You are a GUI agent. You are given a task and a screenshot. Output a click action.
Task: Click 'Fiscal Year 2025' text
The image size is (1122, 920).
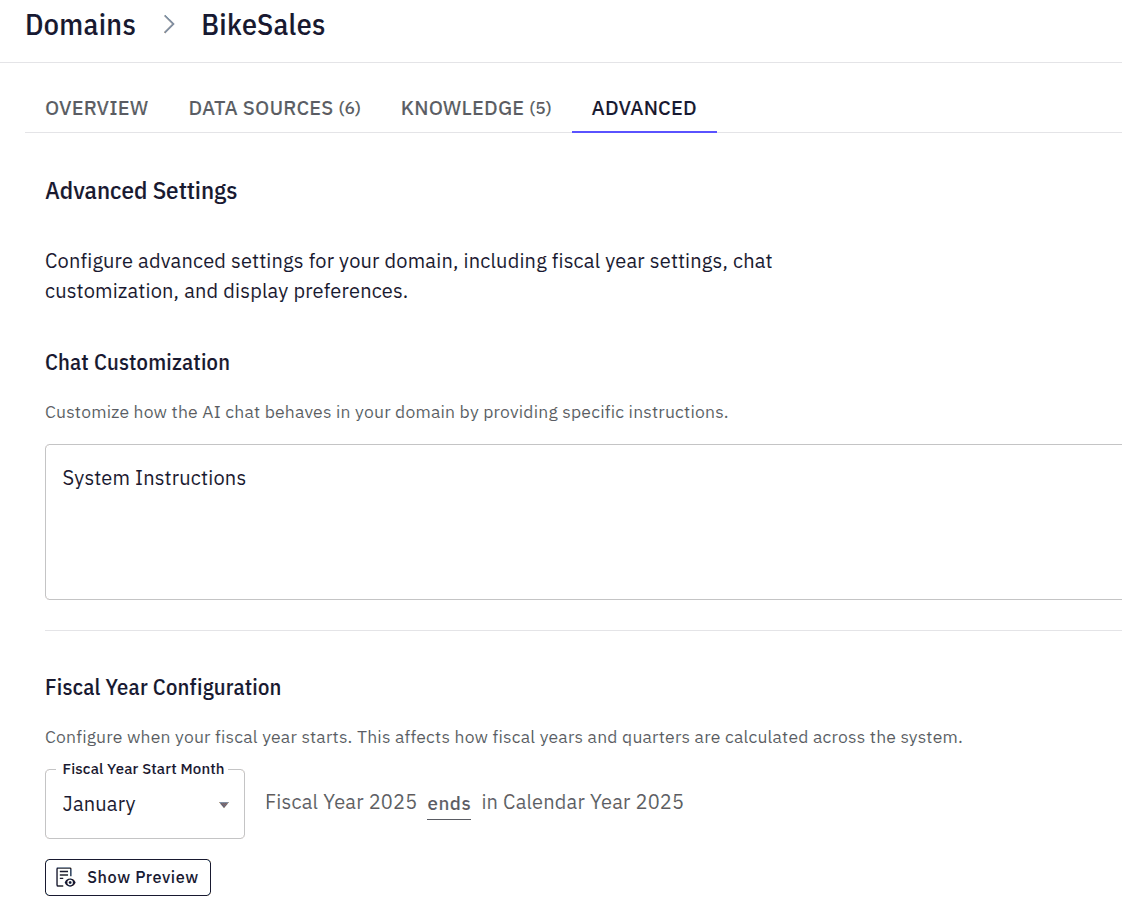(x=341, y=802)
